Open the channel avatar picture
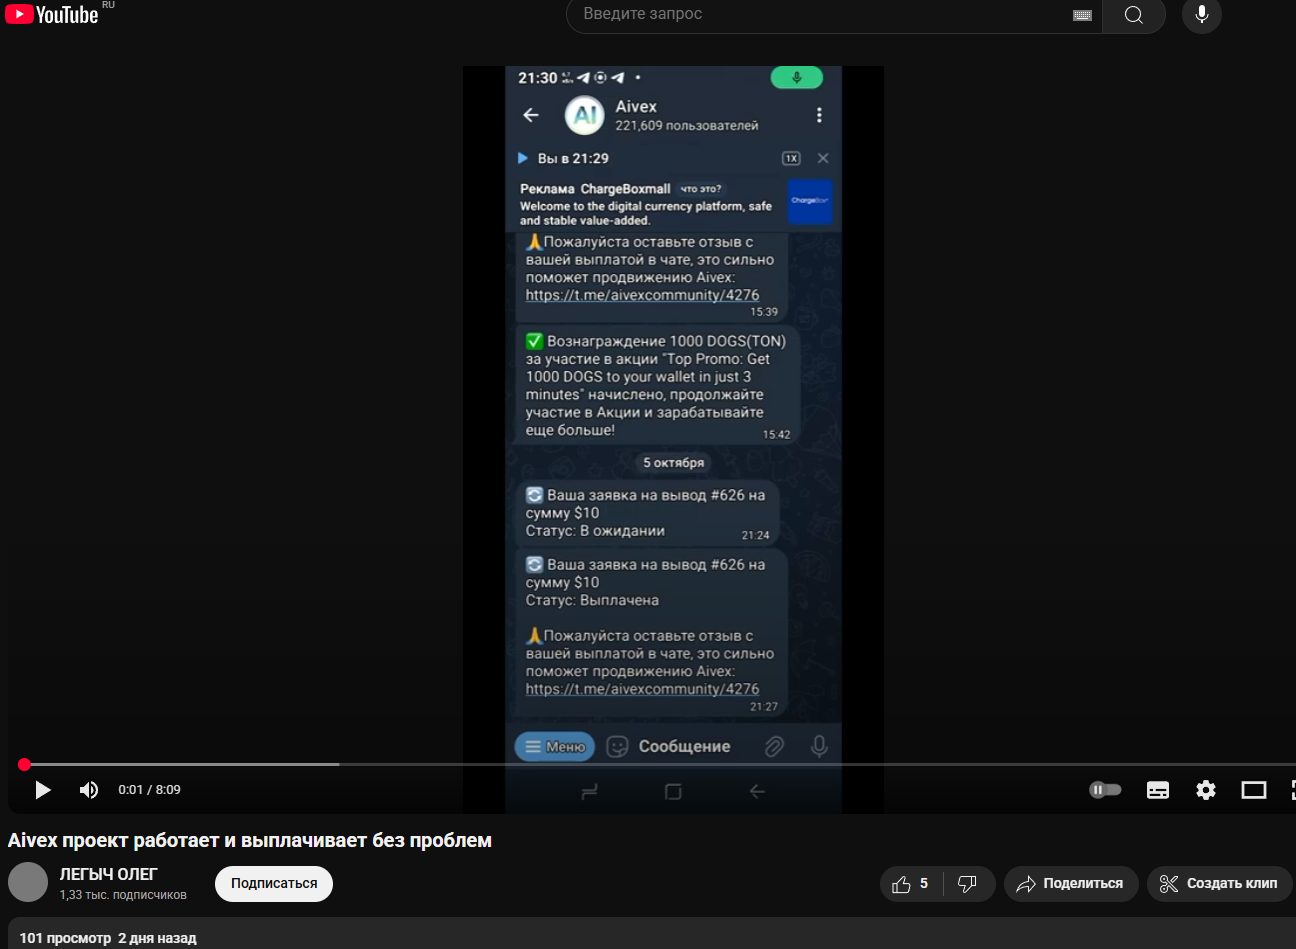Screen dimensions: 1296x949 [28, 882]
